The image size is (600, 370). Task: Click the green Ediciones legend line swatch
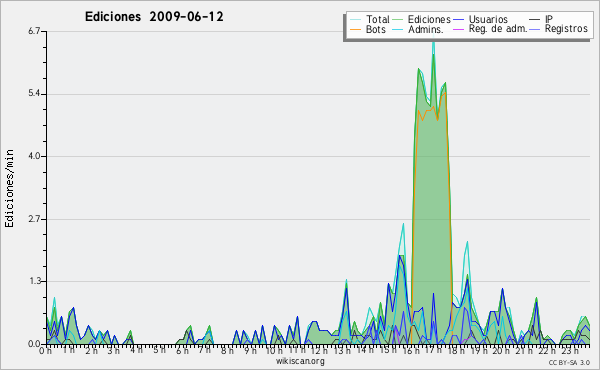pyautogui.click(x=398, y=20)
